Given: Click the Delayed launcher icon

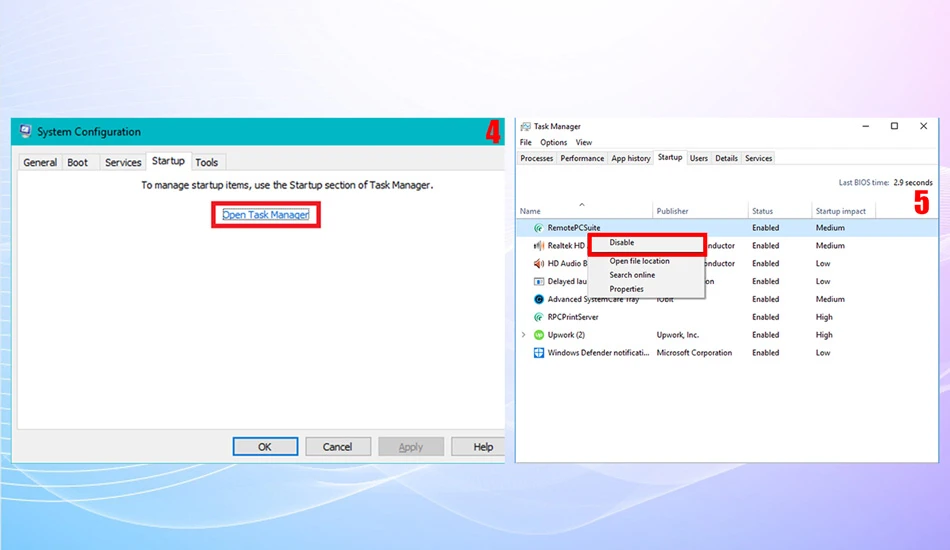Looking at the screenshot, I should click(x=539, y=281).
